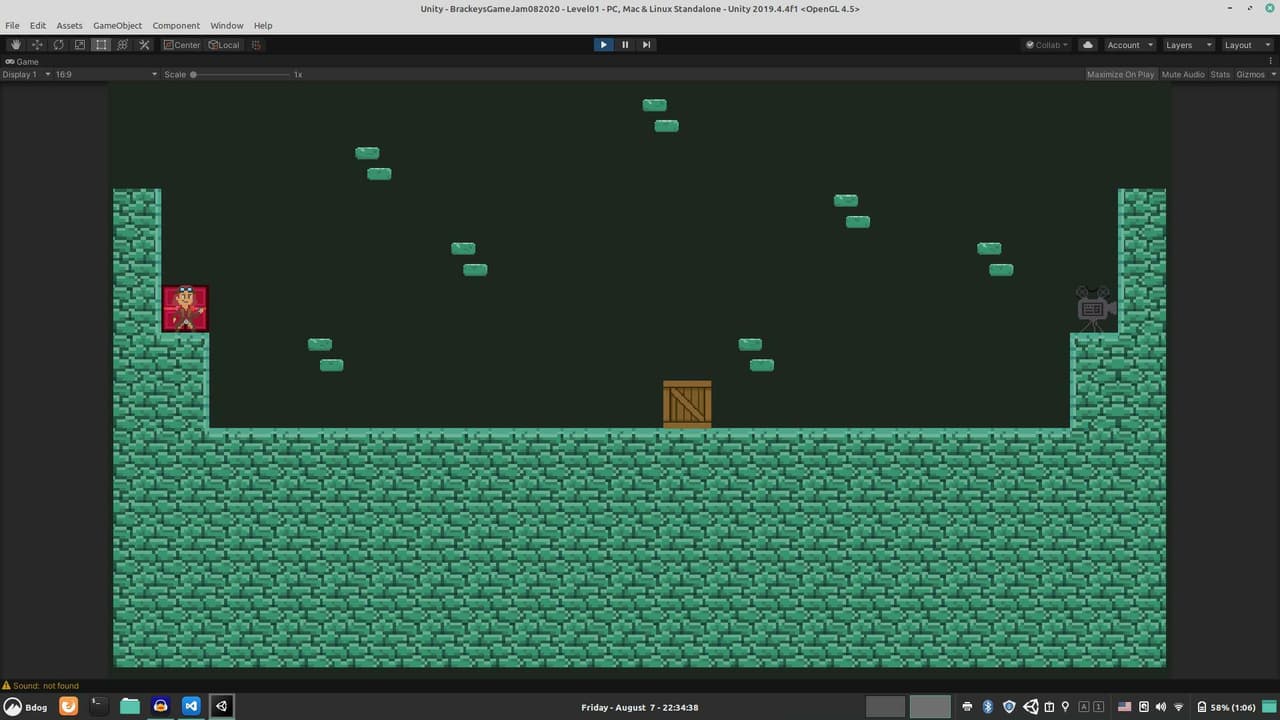
Task: Open the US keyboard layout flag
Action: click(1125, 707)
